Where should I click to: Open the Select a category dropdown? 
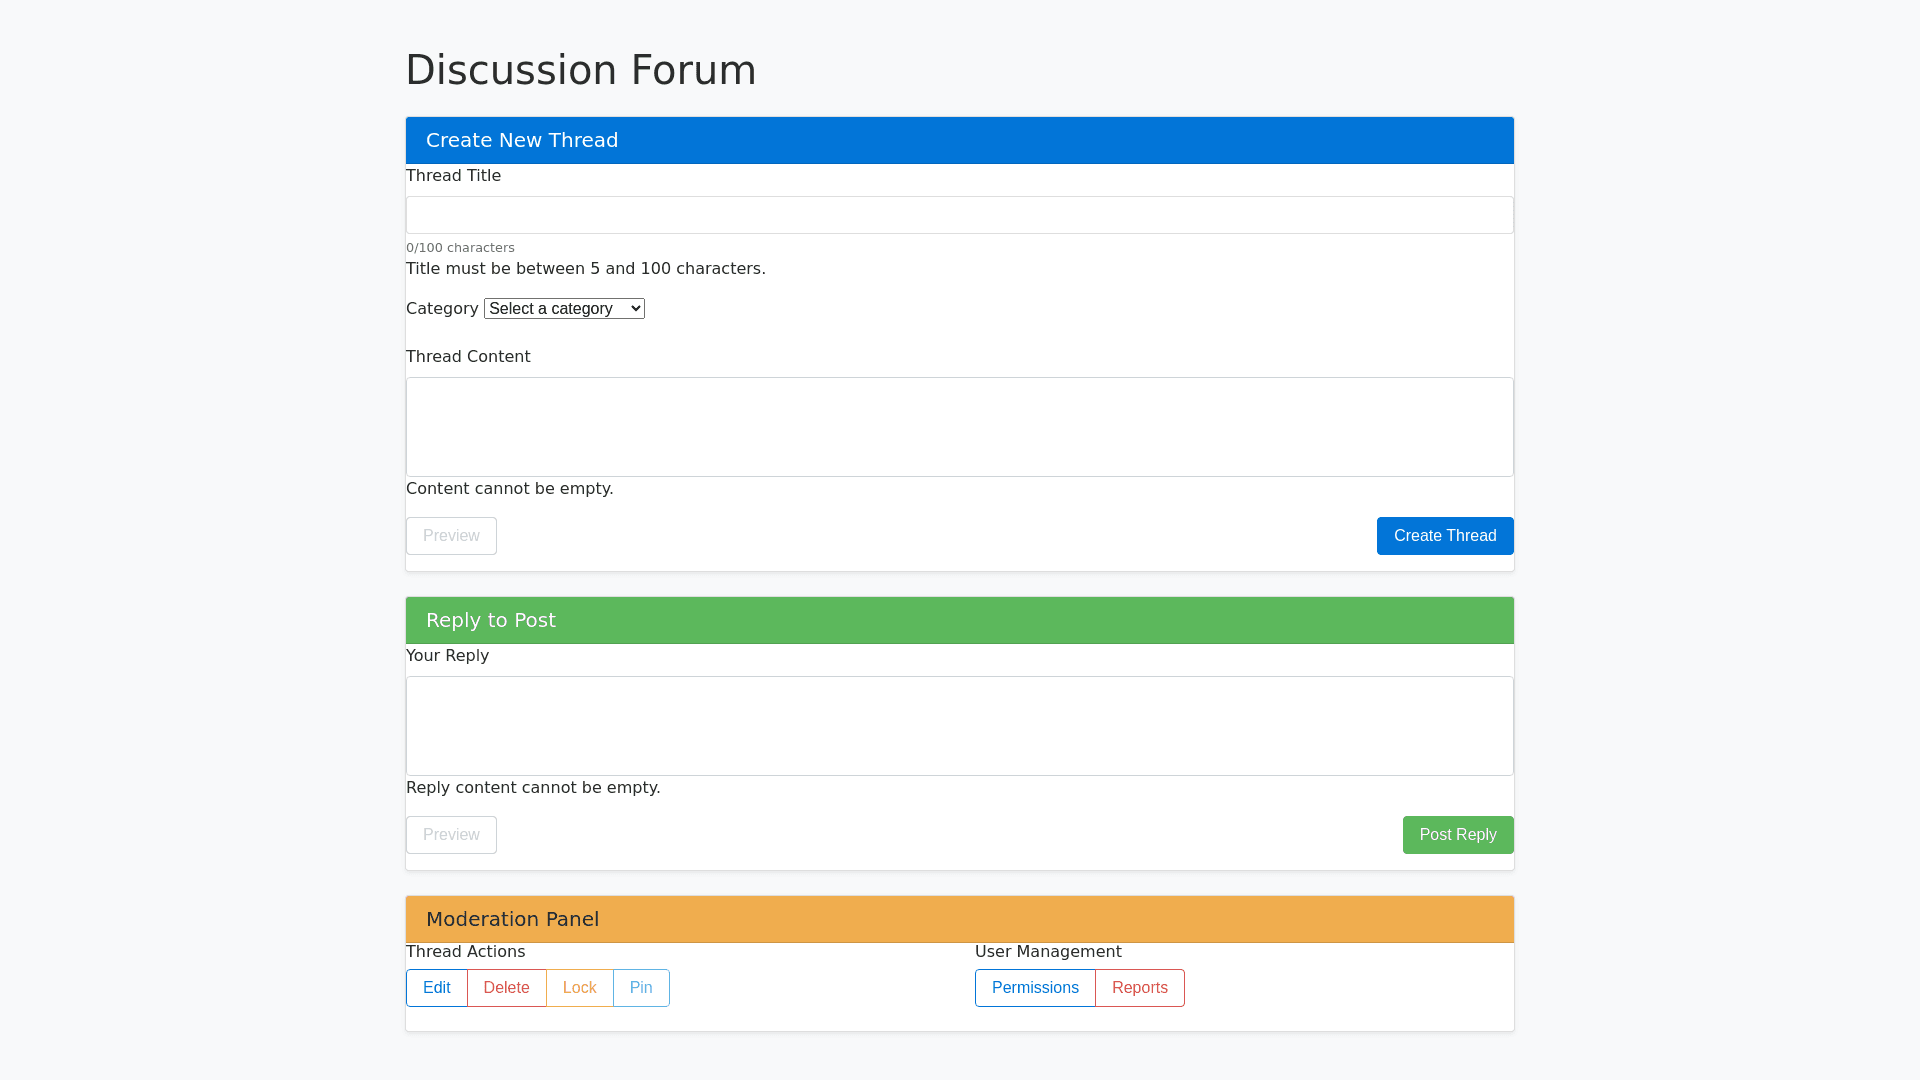(564, 309)
